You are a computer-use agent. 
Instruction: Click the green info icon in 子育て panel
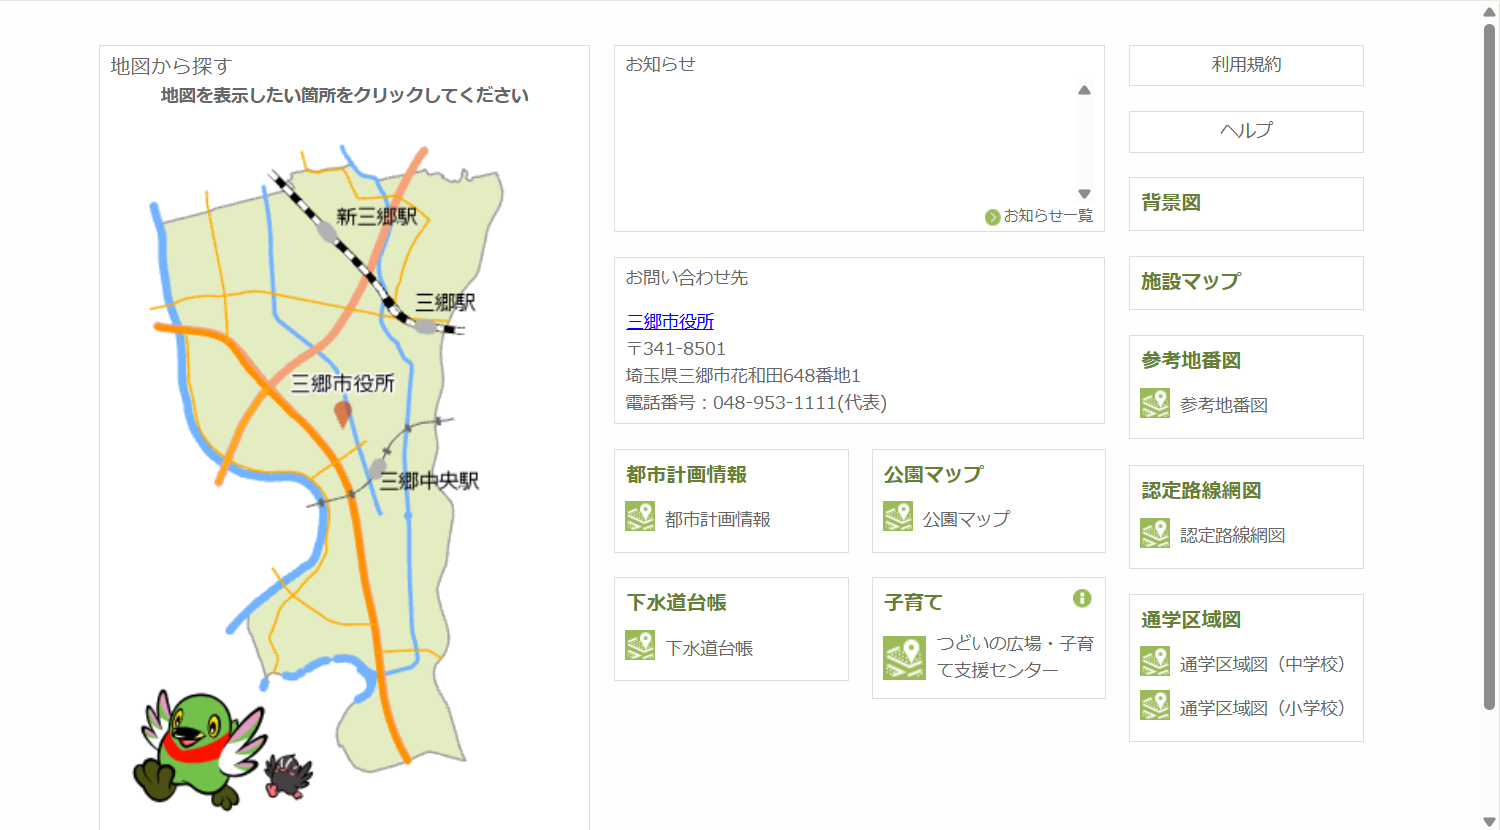click(1082, 598)
